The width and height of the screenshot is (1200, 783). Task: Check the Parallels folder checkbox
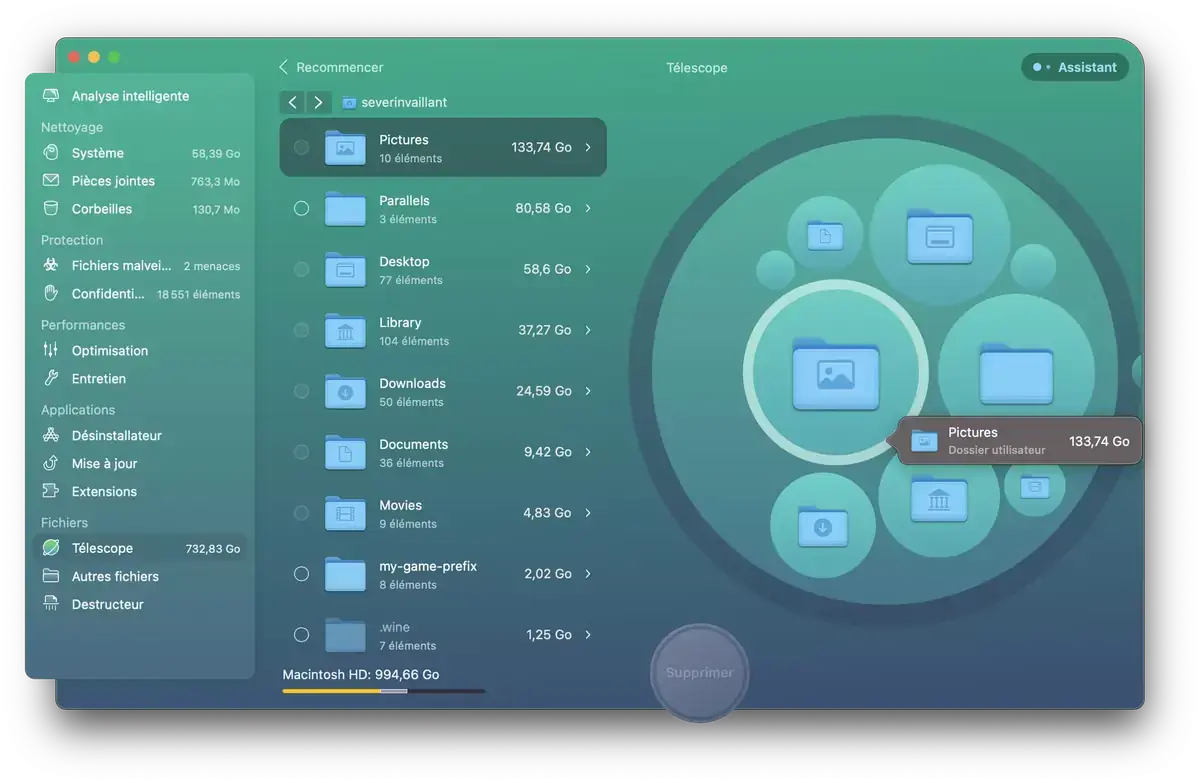(301, 209)
